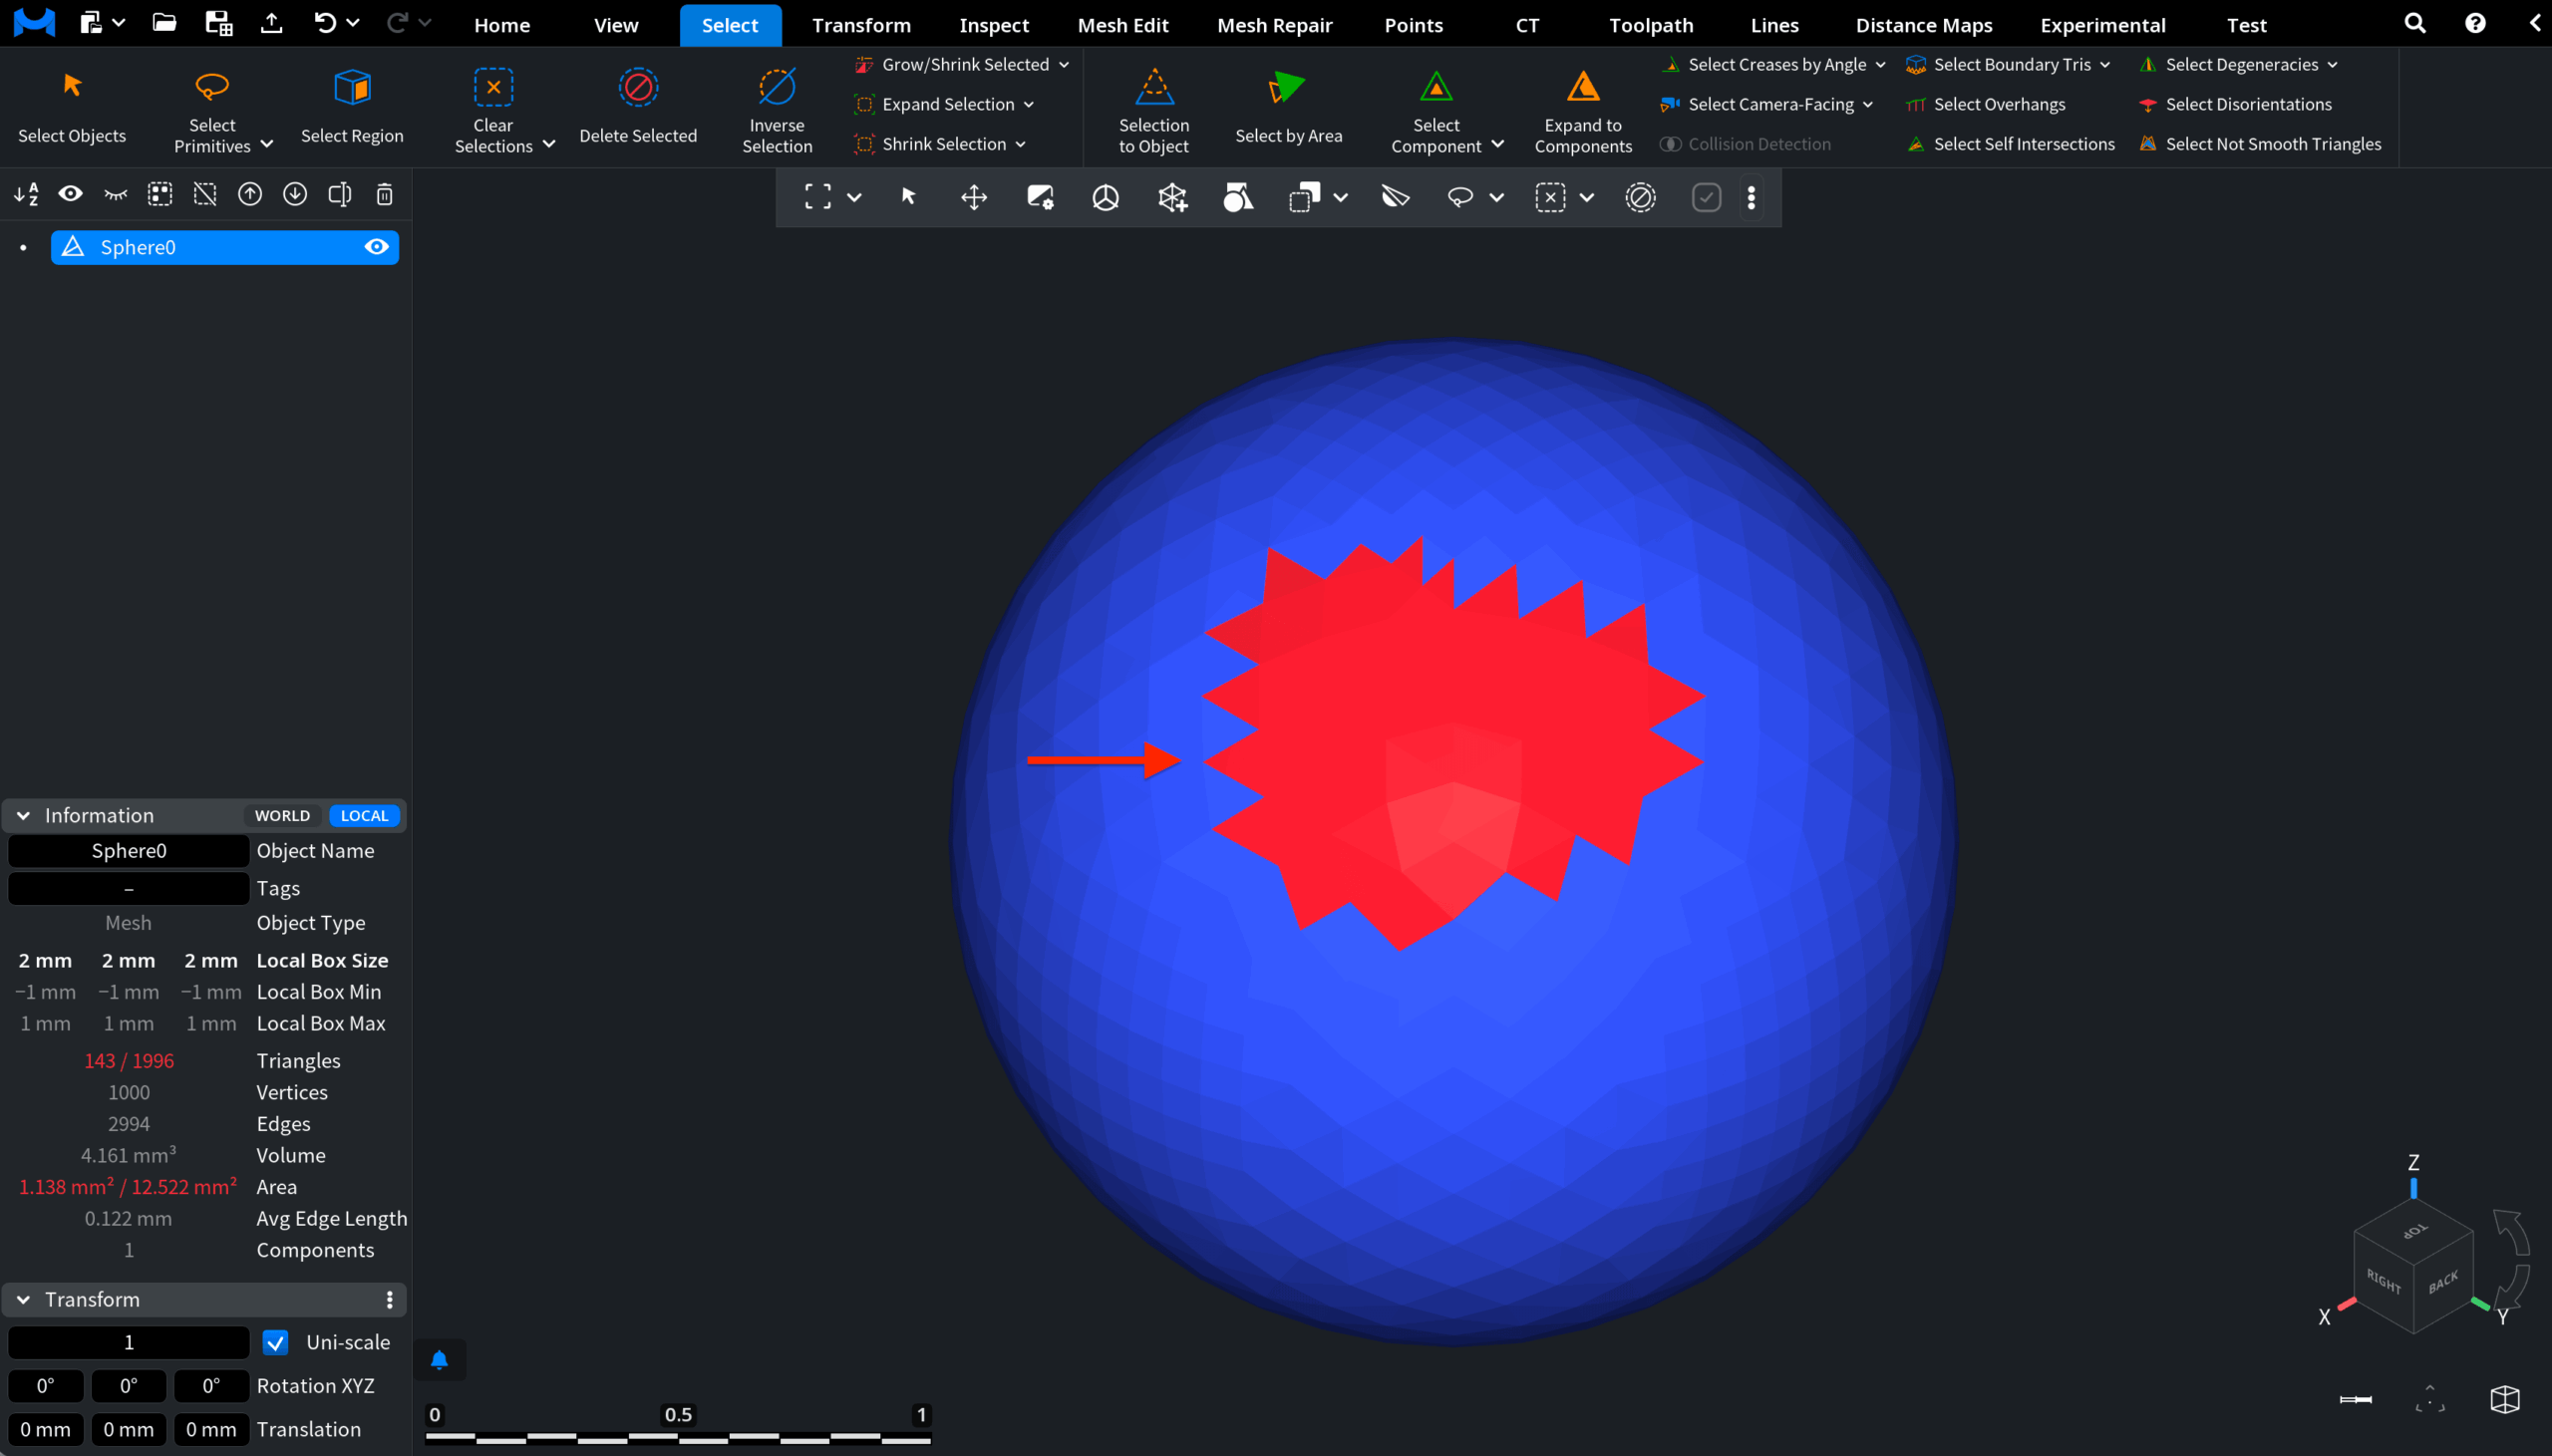Select by Area tool icon
The height and width of the screenshot is (1456, 2552).
click(x=1287, y=88)
